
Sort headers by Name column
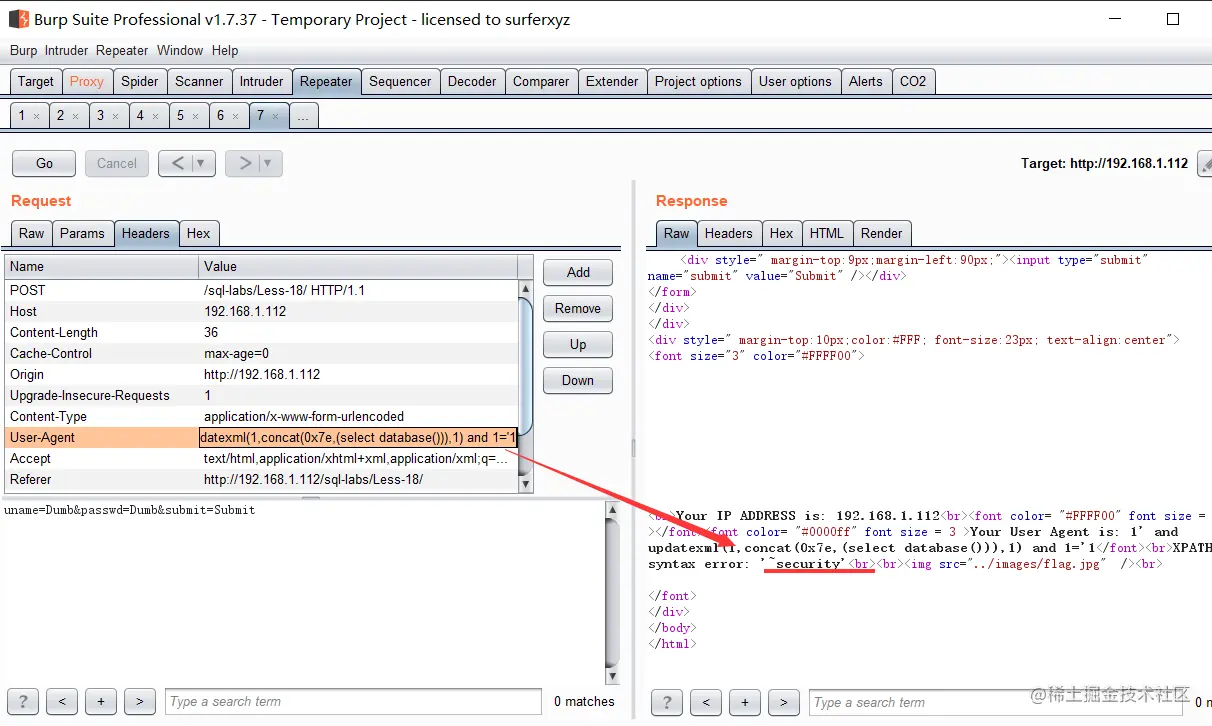click(x=102, y=266)
